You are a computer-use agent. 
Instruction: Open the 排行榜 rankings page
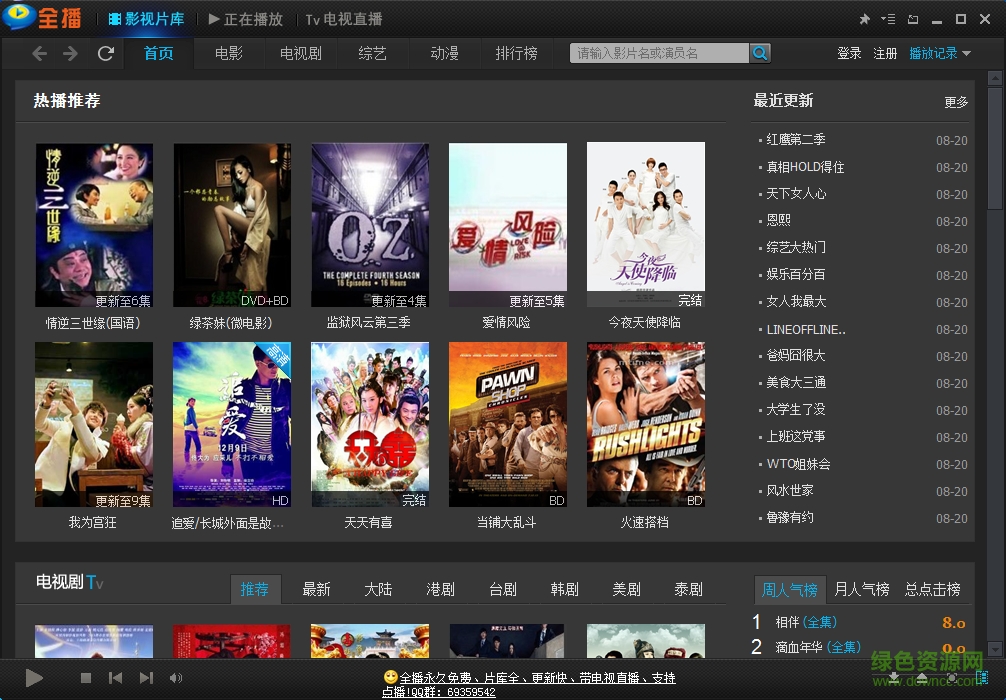516,53
